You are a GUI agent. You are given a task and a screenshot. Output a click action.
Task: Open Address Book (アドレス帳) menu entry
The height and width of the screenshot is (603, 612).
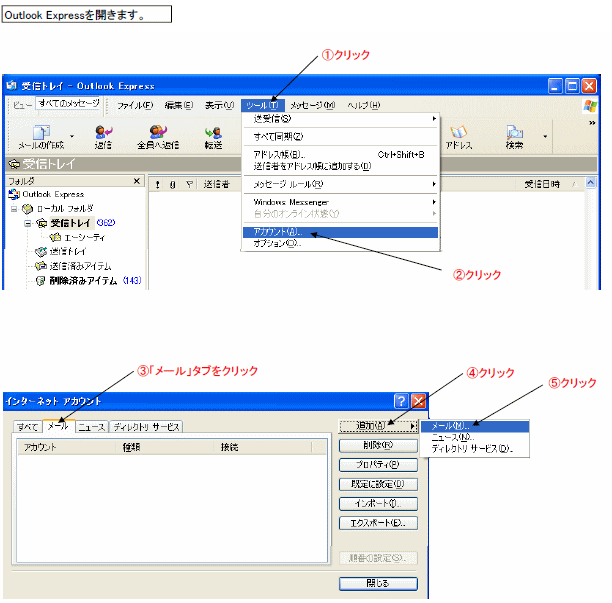point(340,155)
